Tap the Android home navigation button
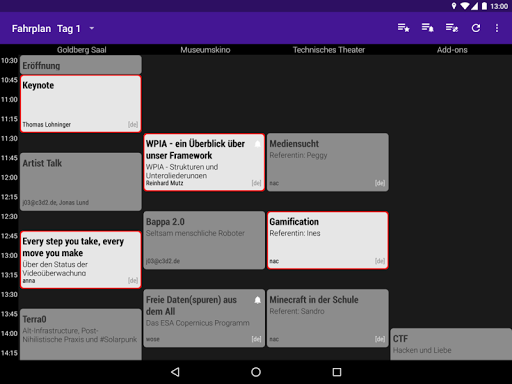Screen dimensions: 512x384 [x=256, y=372]
